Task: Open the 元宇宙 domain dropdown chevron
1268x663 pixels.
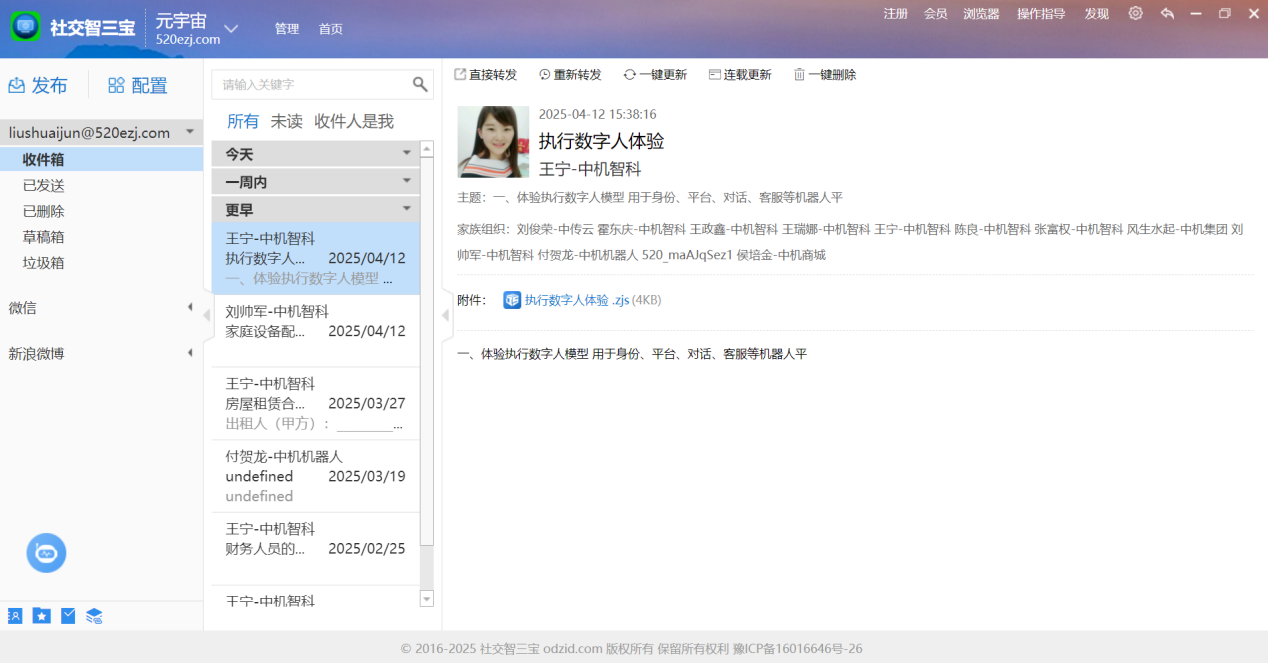Action: pyautogui.click(x=231, y=29)
